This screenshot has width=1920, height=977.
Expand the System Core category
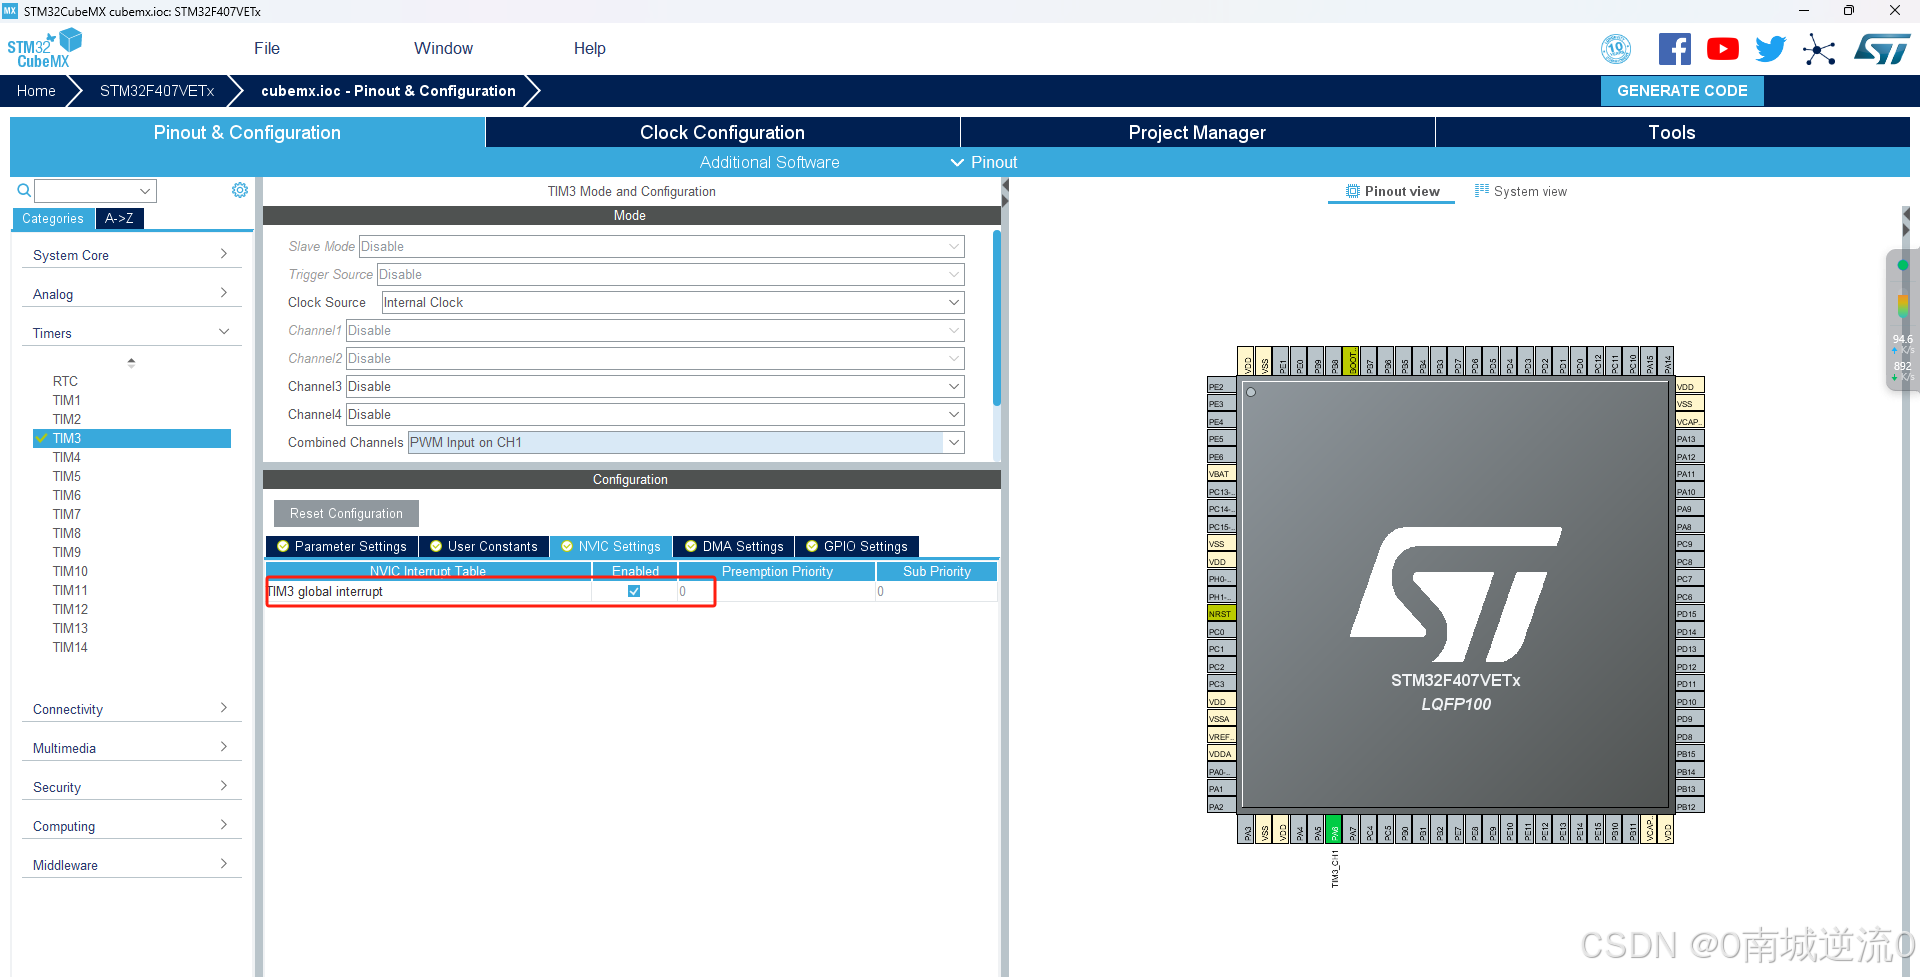click(x=131, y=255)
